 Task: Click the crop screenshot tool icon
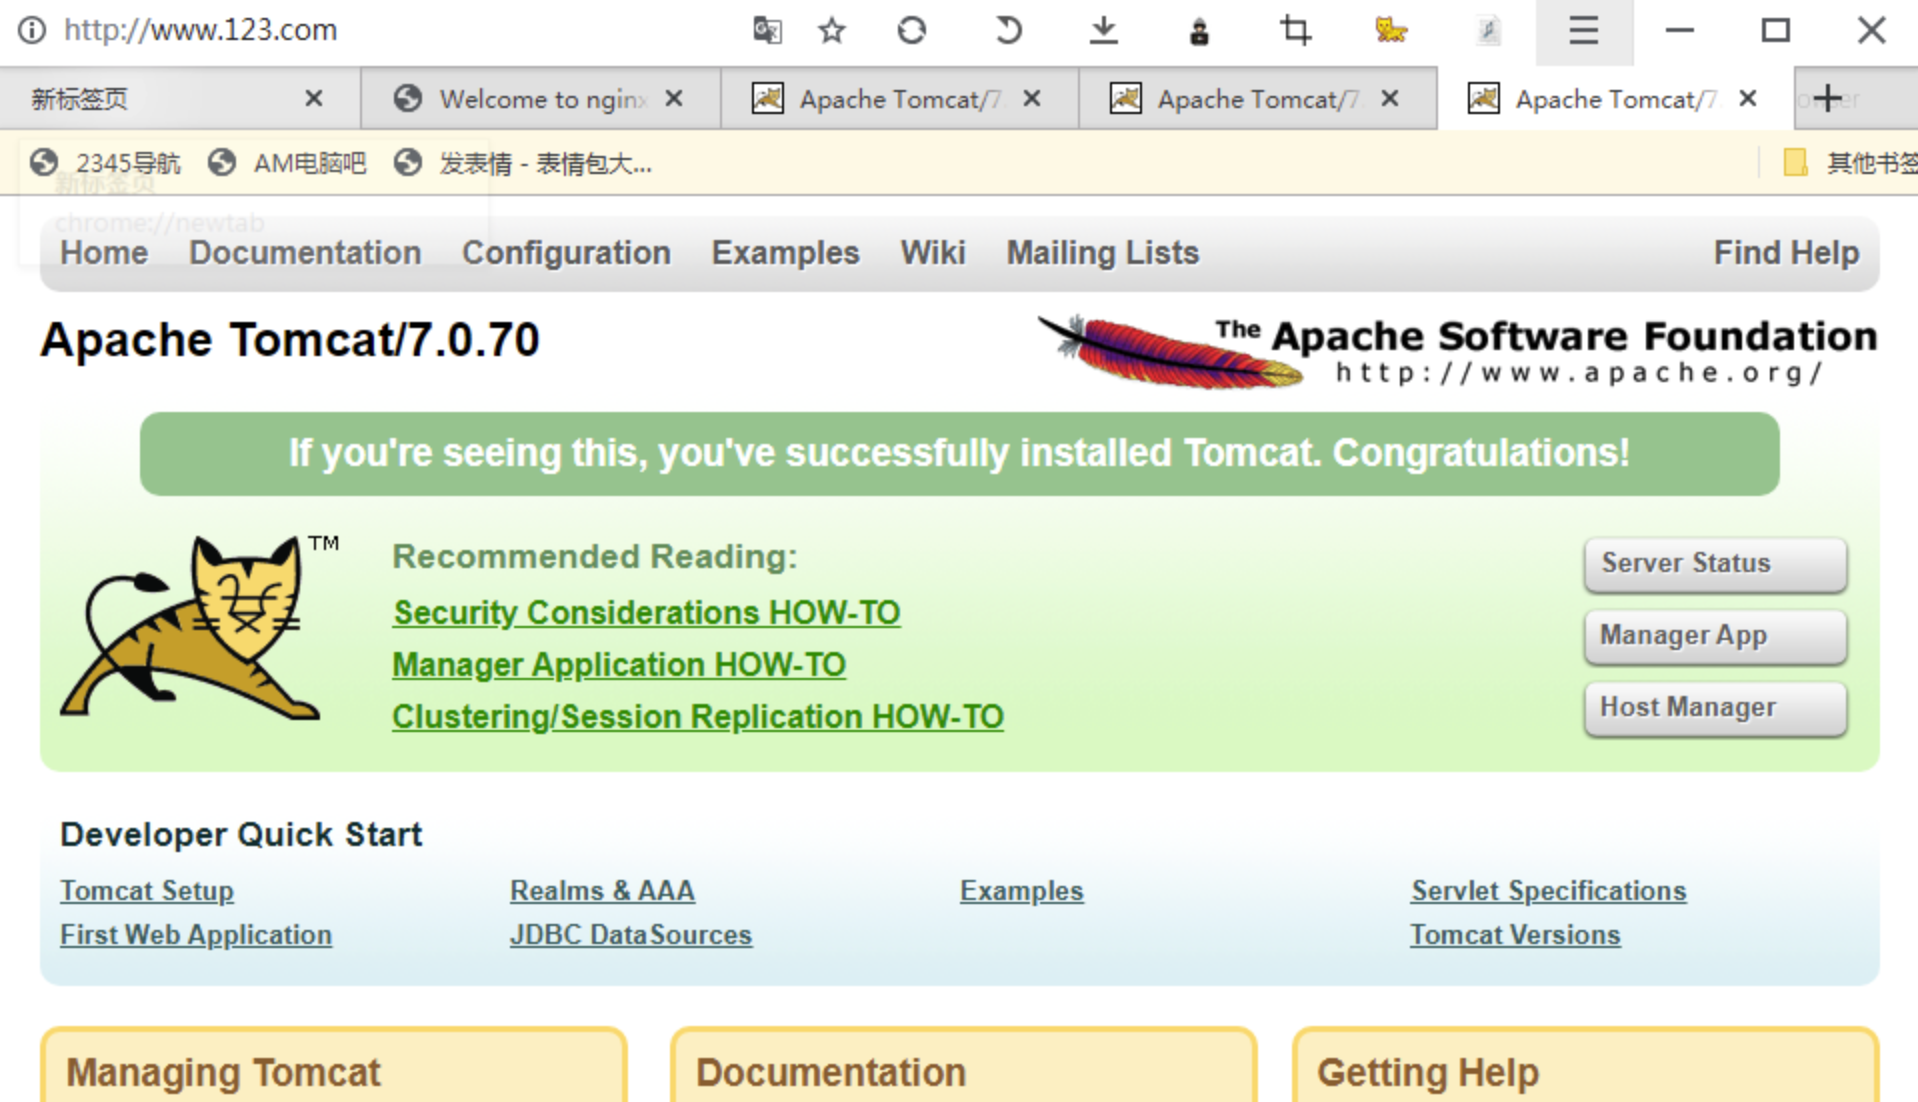click(1295, 30)
